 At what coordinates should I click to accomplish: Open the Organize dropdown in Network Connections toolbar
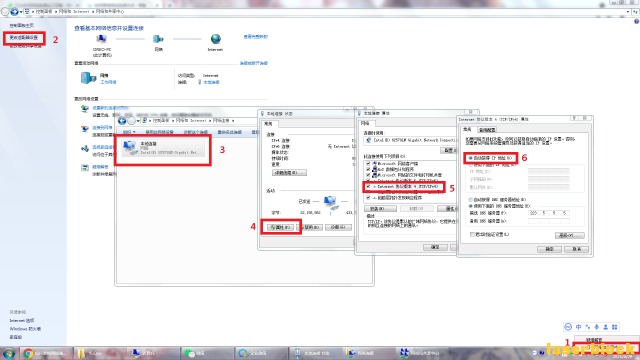point(129,132)
